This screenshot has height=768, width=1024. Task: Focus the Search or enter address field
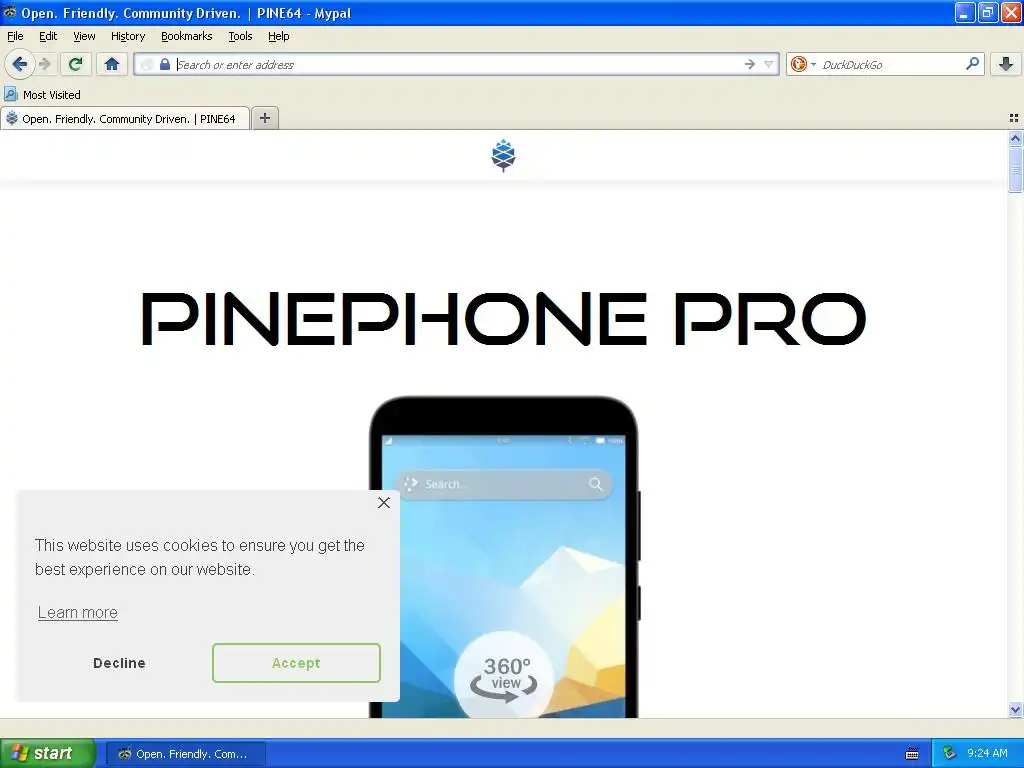[x=457, y=64]
